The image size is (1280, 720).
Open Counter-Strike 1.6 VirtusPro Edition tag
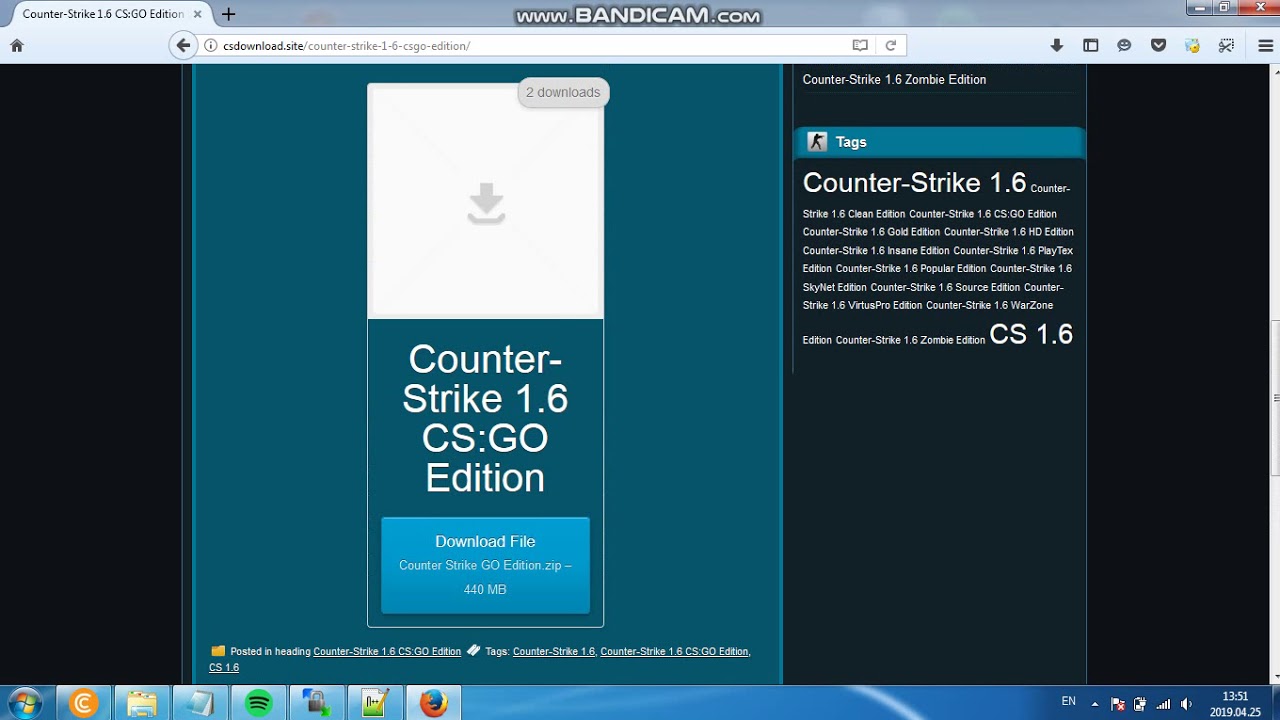point(933,296)
